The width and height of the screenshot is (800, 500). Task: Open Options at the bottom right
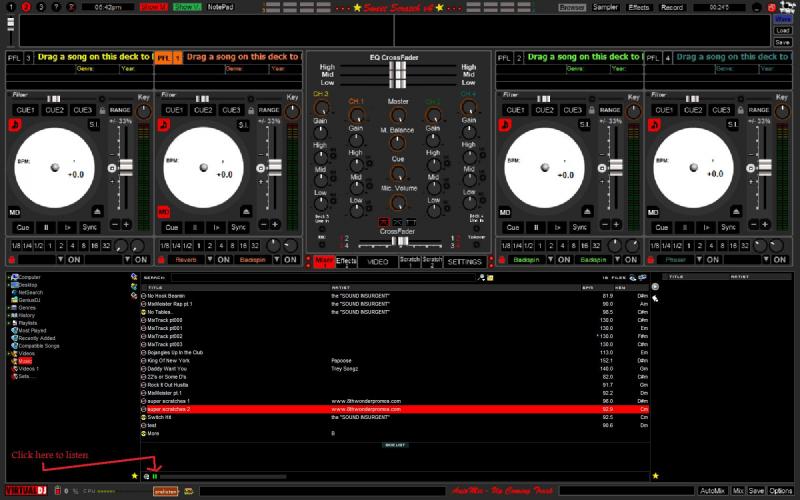click(x=781, y=491)
